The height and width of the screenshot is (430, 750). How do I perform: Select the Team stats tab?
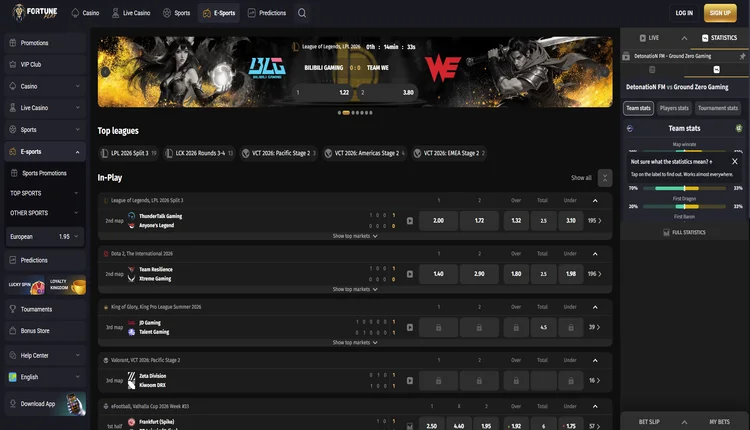(639, 108)
